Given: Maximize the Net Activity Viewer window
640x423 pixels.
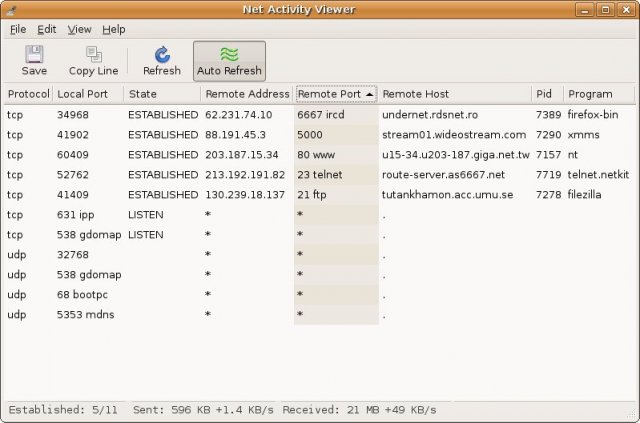Looking at the screenshot, I should pos(605,10).
